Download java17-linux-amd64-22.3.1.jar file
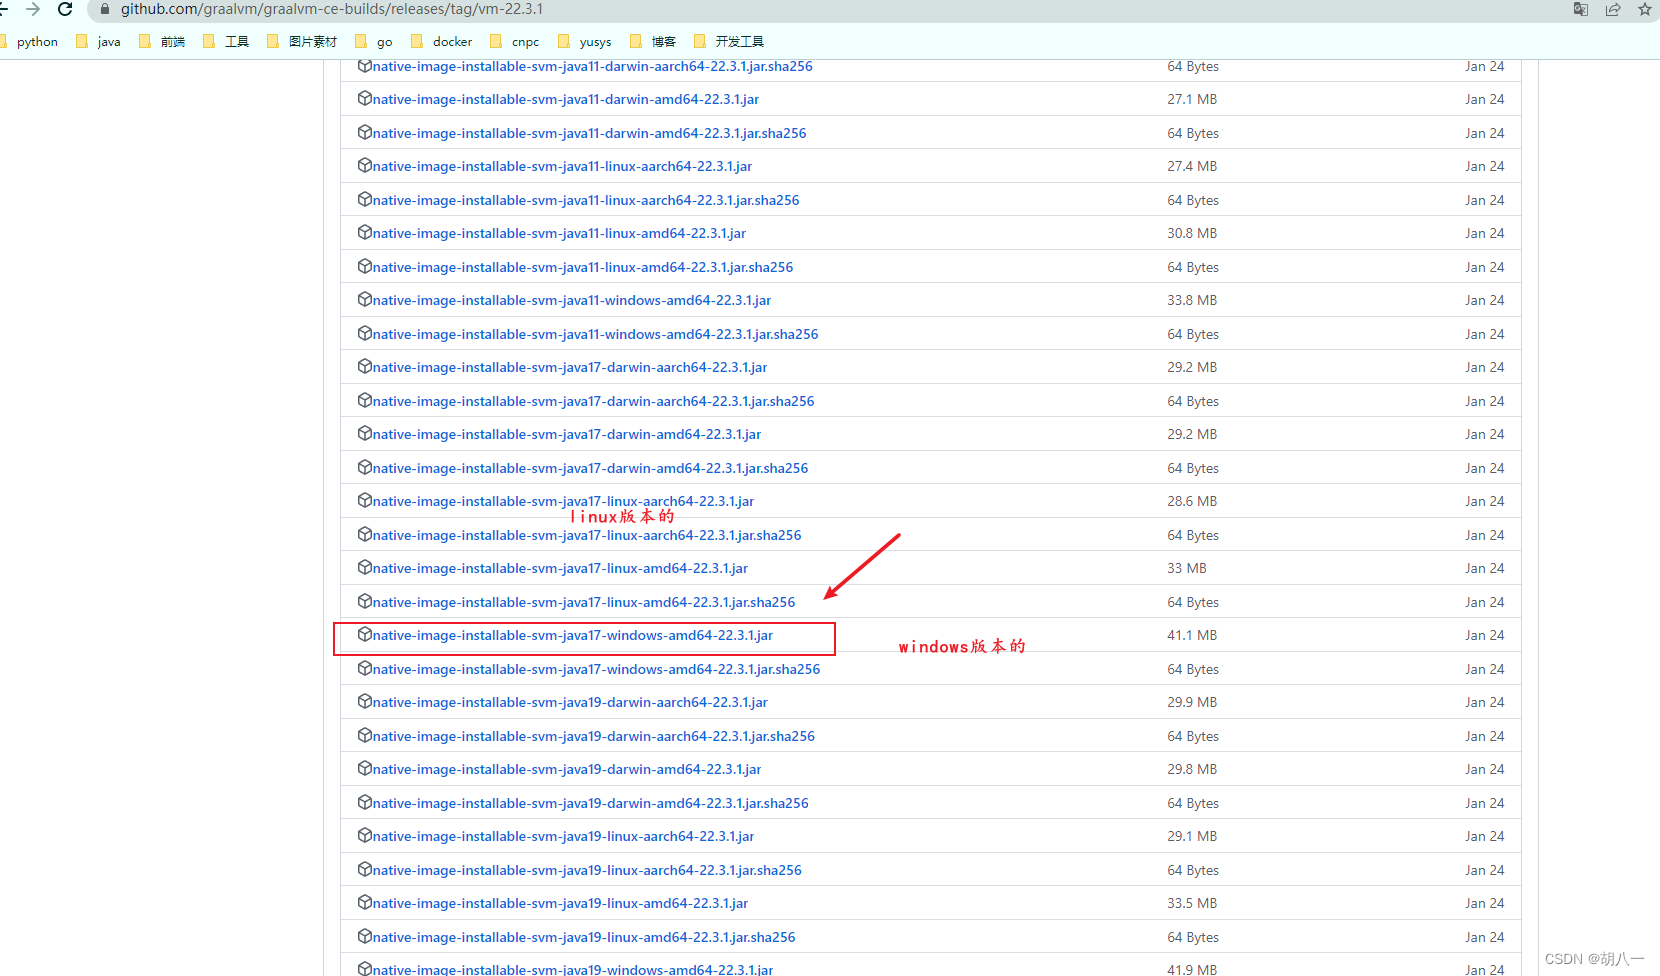This screenshot has height=976, width=1660. (560, 568)
